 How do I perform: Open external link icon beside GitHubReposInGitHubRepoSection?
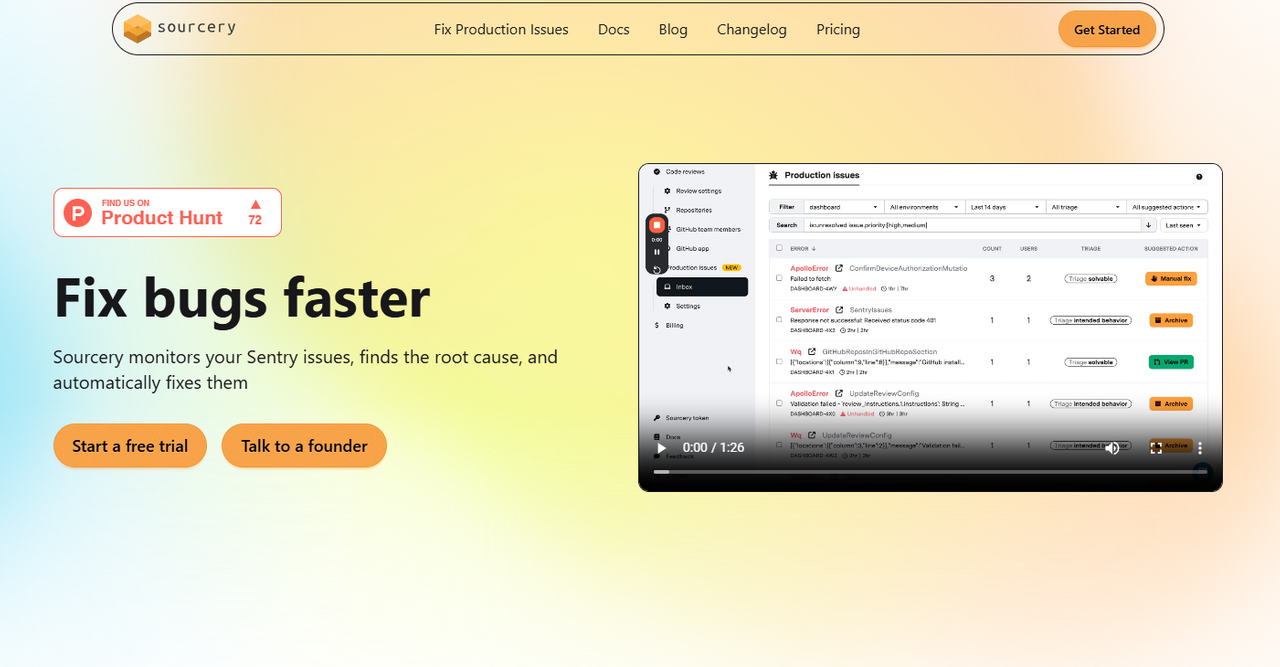811,352
